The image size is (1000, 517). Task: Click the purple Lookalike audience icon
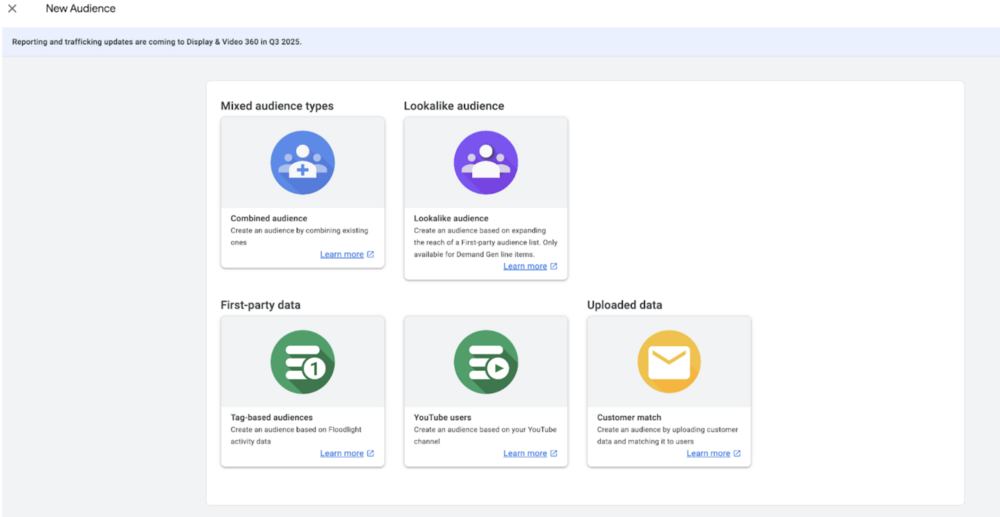(486, 163)
